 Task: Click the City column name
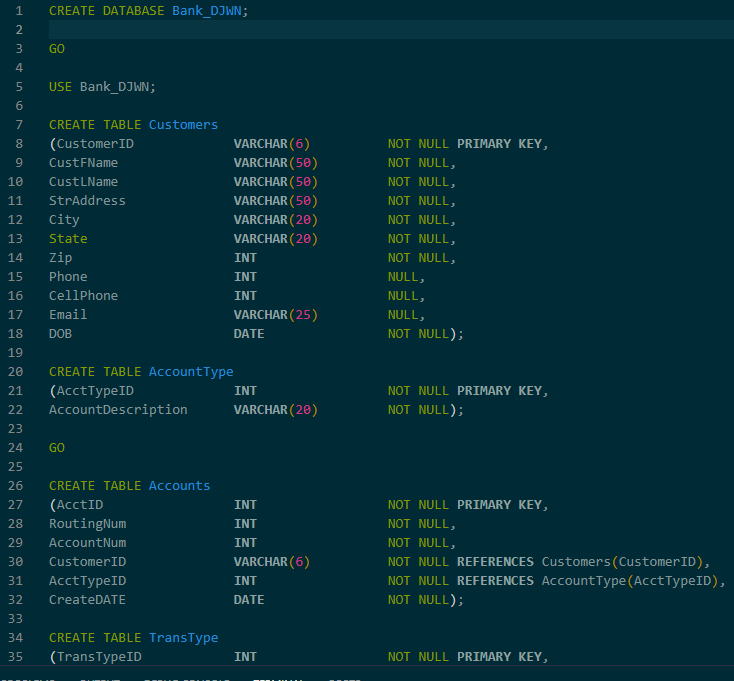coord(64,220)
